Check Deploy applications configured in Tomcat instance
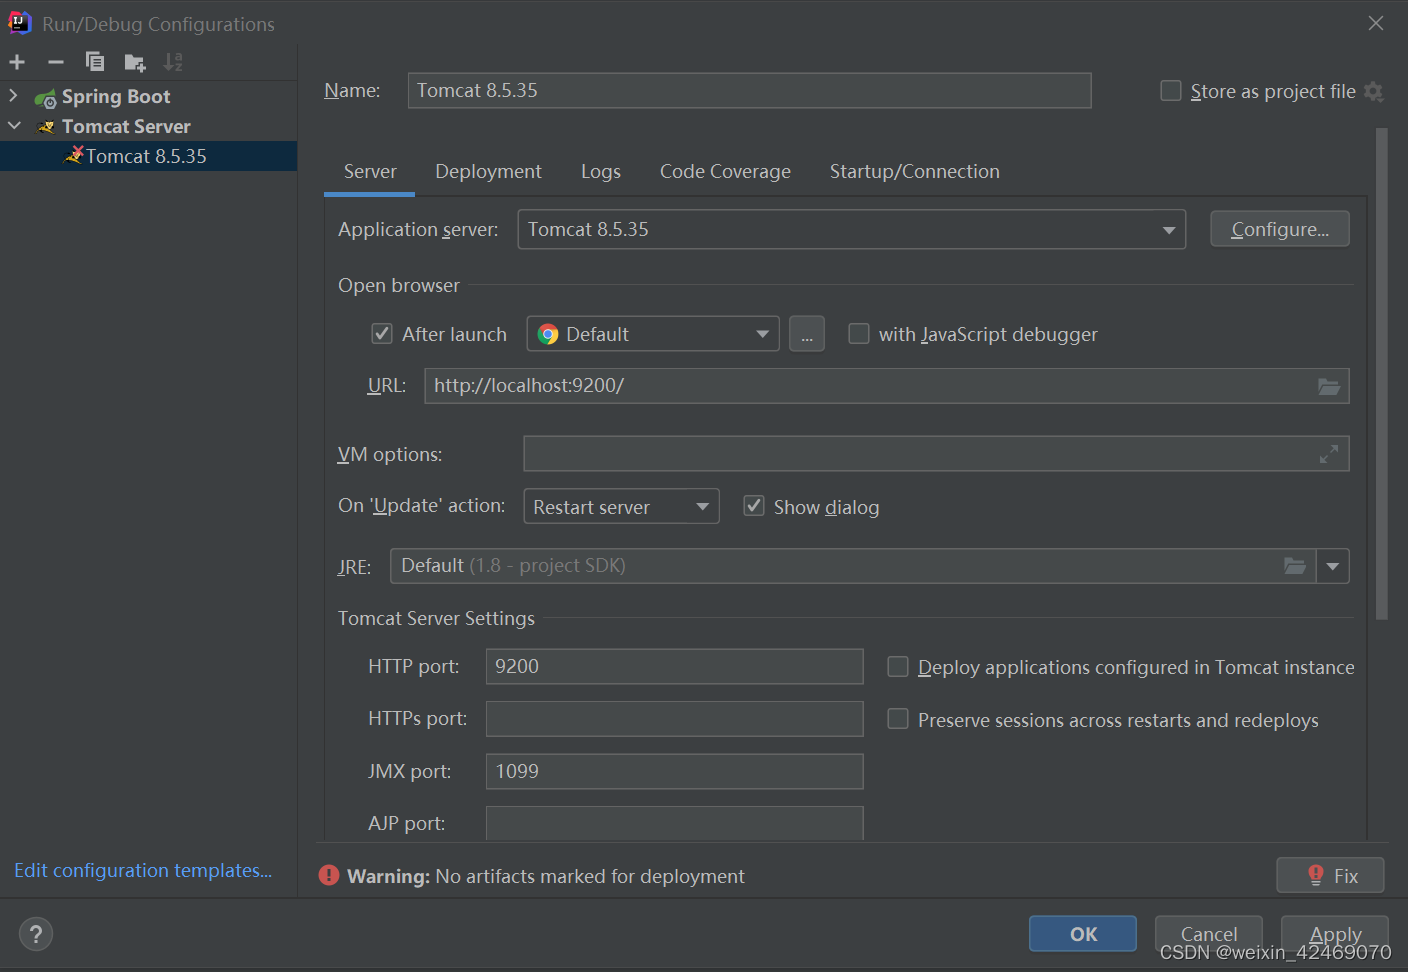The image size is (1408, 972). [898, 666]
